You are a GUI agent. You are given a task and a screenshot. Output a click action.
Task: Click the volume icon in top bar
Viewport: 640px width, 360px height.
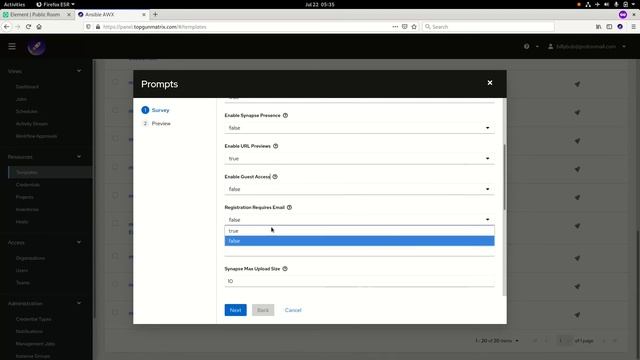point(607,4)
